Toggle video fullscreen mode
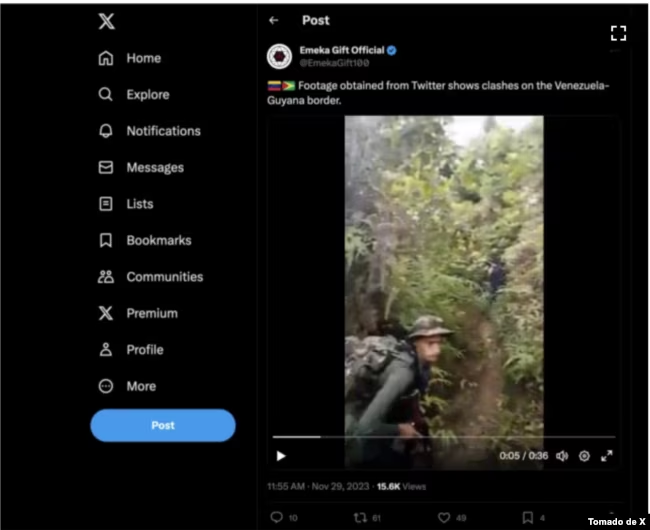Screen dimensions: 650x530 coord(606,456)
